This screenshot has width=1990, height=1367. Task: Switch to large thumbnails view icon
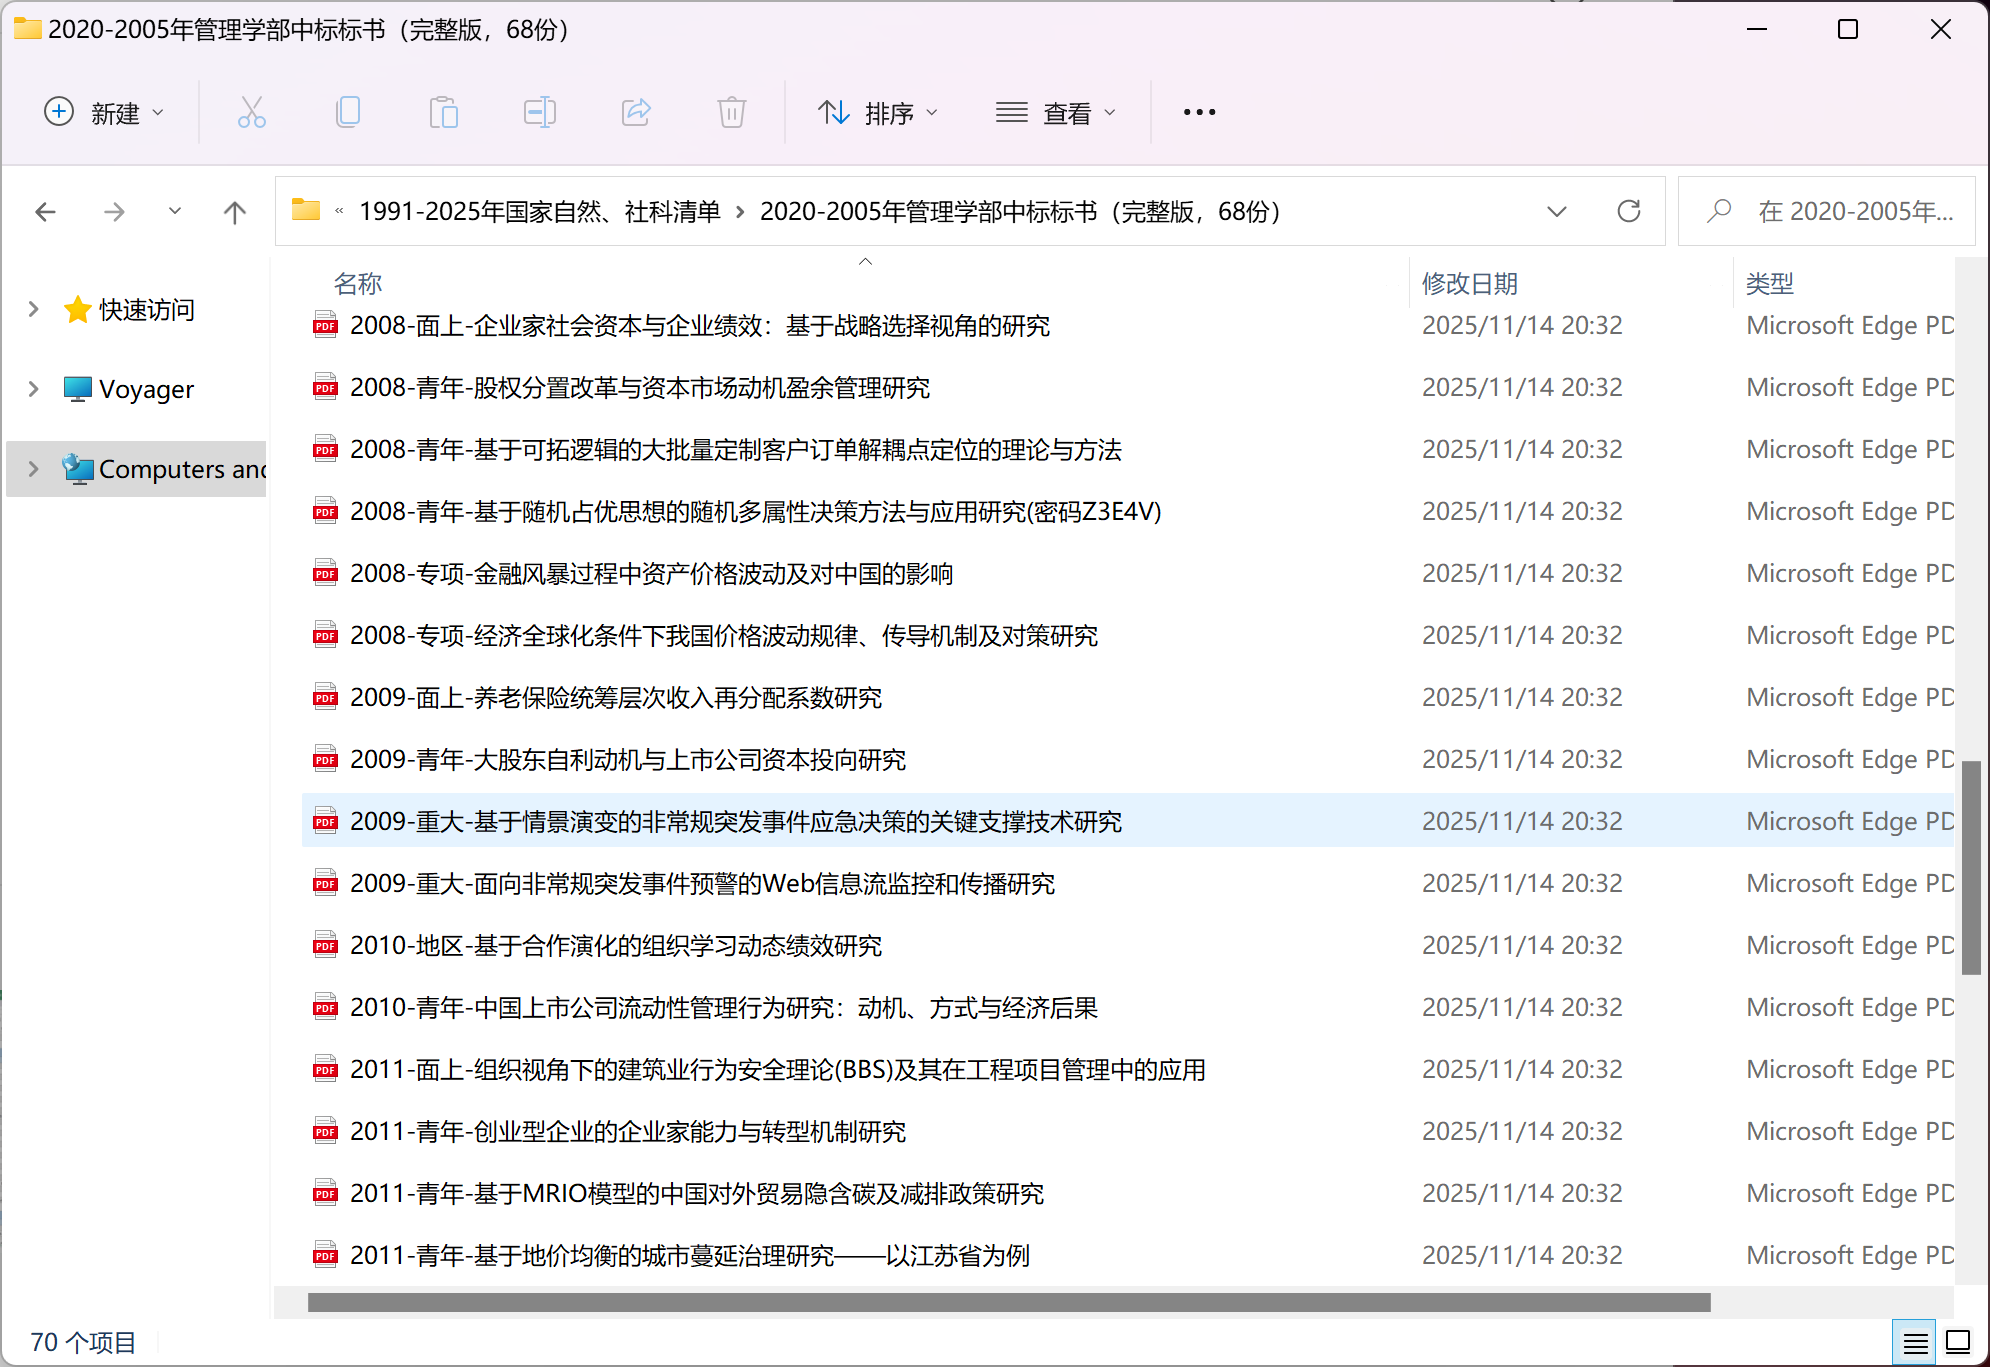pyautogui.click(x=1958, y=1342)
